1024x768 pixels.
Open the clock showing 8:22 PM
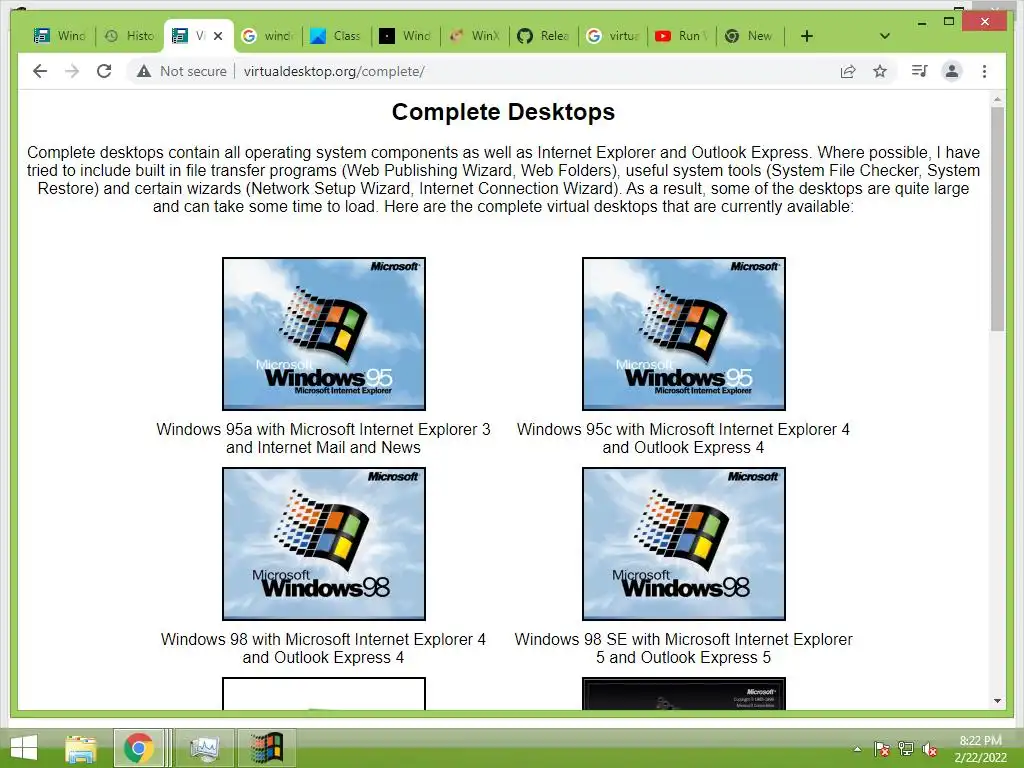980,749
